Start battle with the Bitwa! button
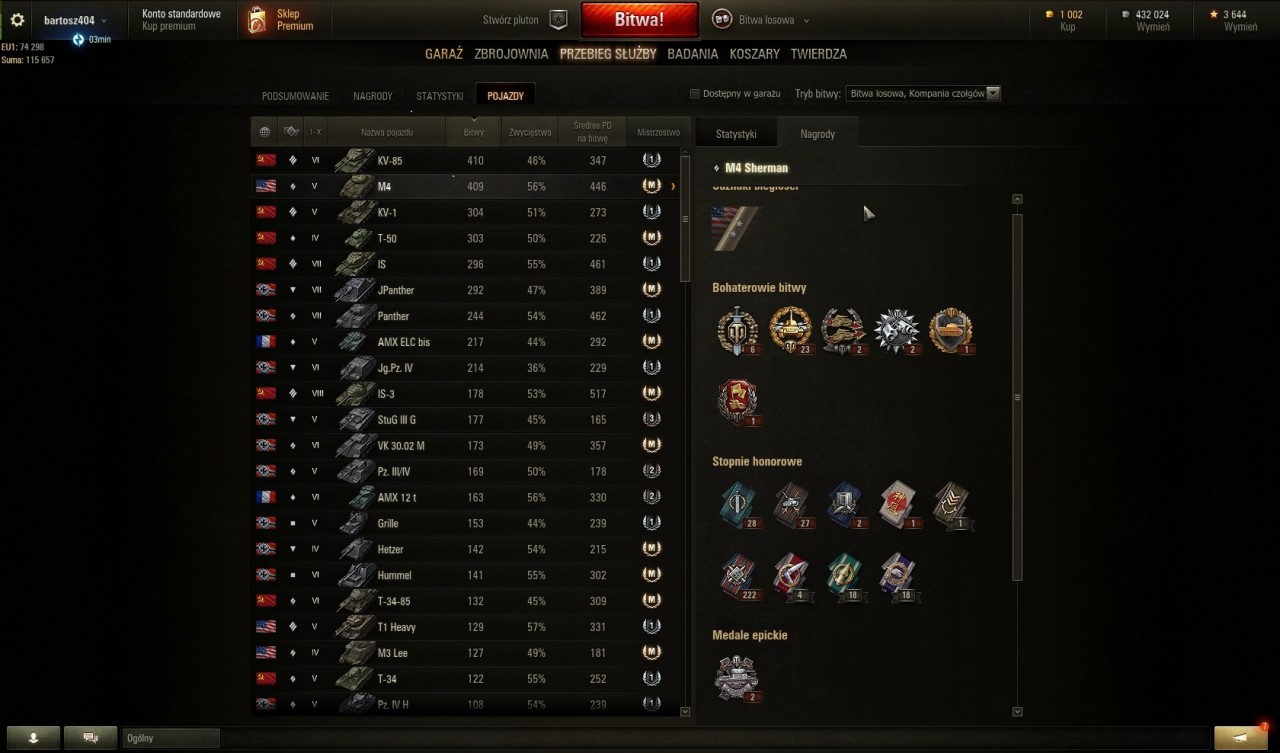This screenshot has width=1280, height=753. pos(639,20)
